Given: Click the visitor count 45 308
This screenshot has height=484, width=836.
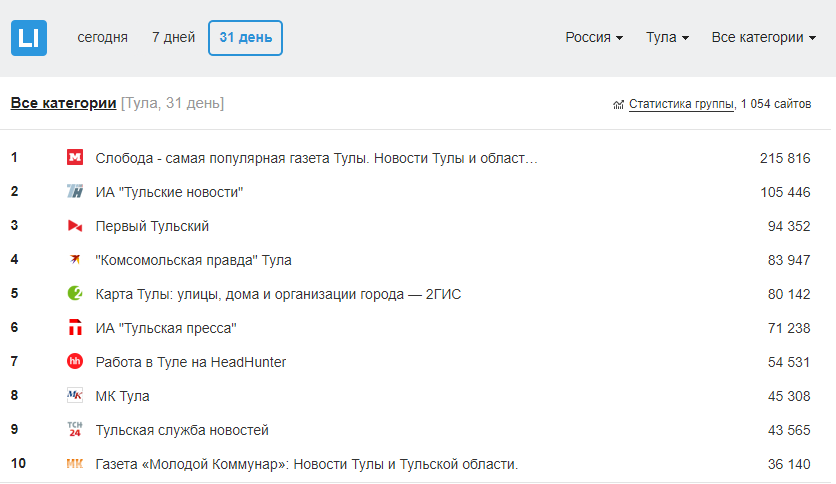Looking at the screenshot, I should [789, 397].
